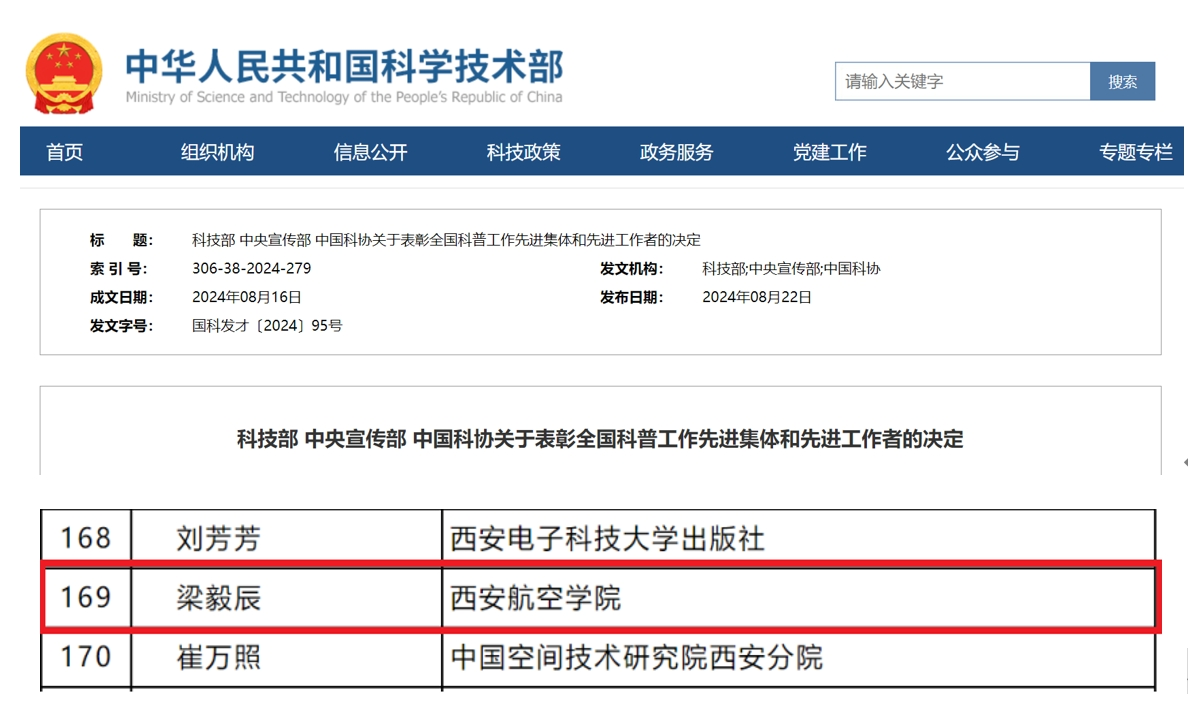Click the 中华人民共和国科学技术部 site title
This screenshot has width=1188, height=711.
pos(343,67)
